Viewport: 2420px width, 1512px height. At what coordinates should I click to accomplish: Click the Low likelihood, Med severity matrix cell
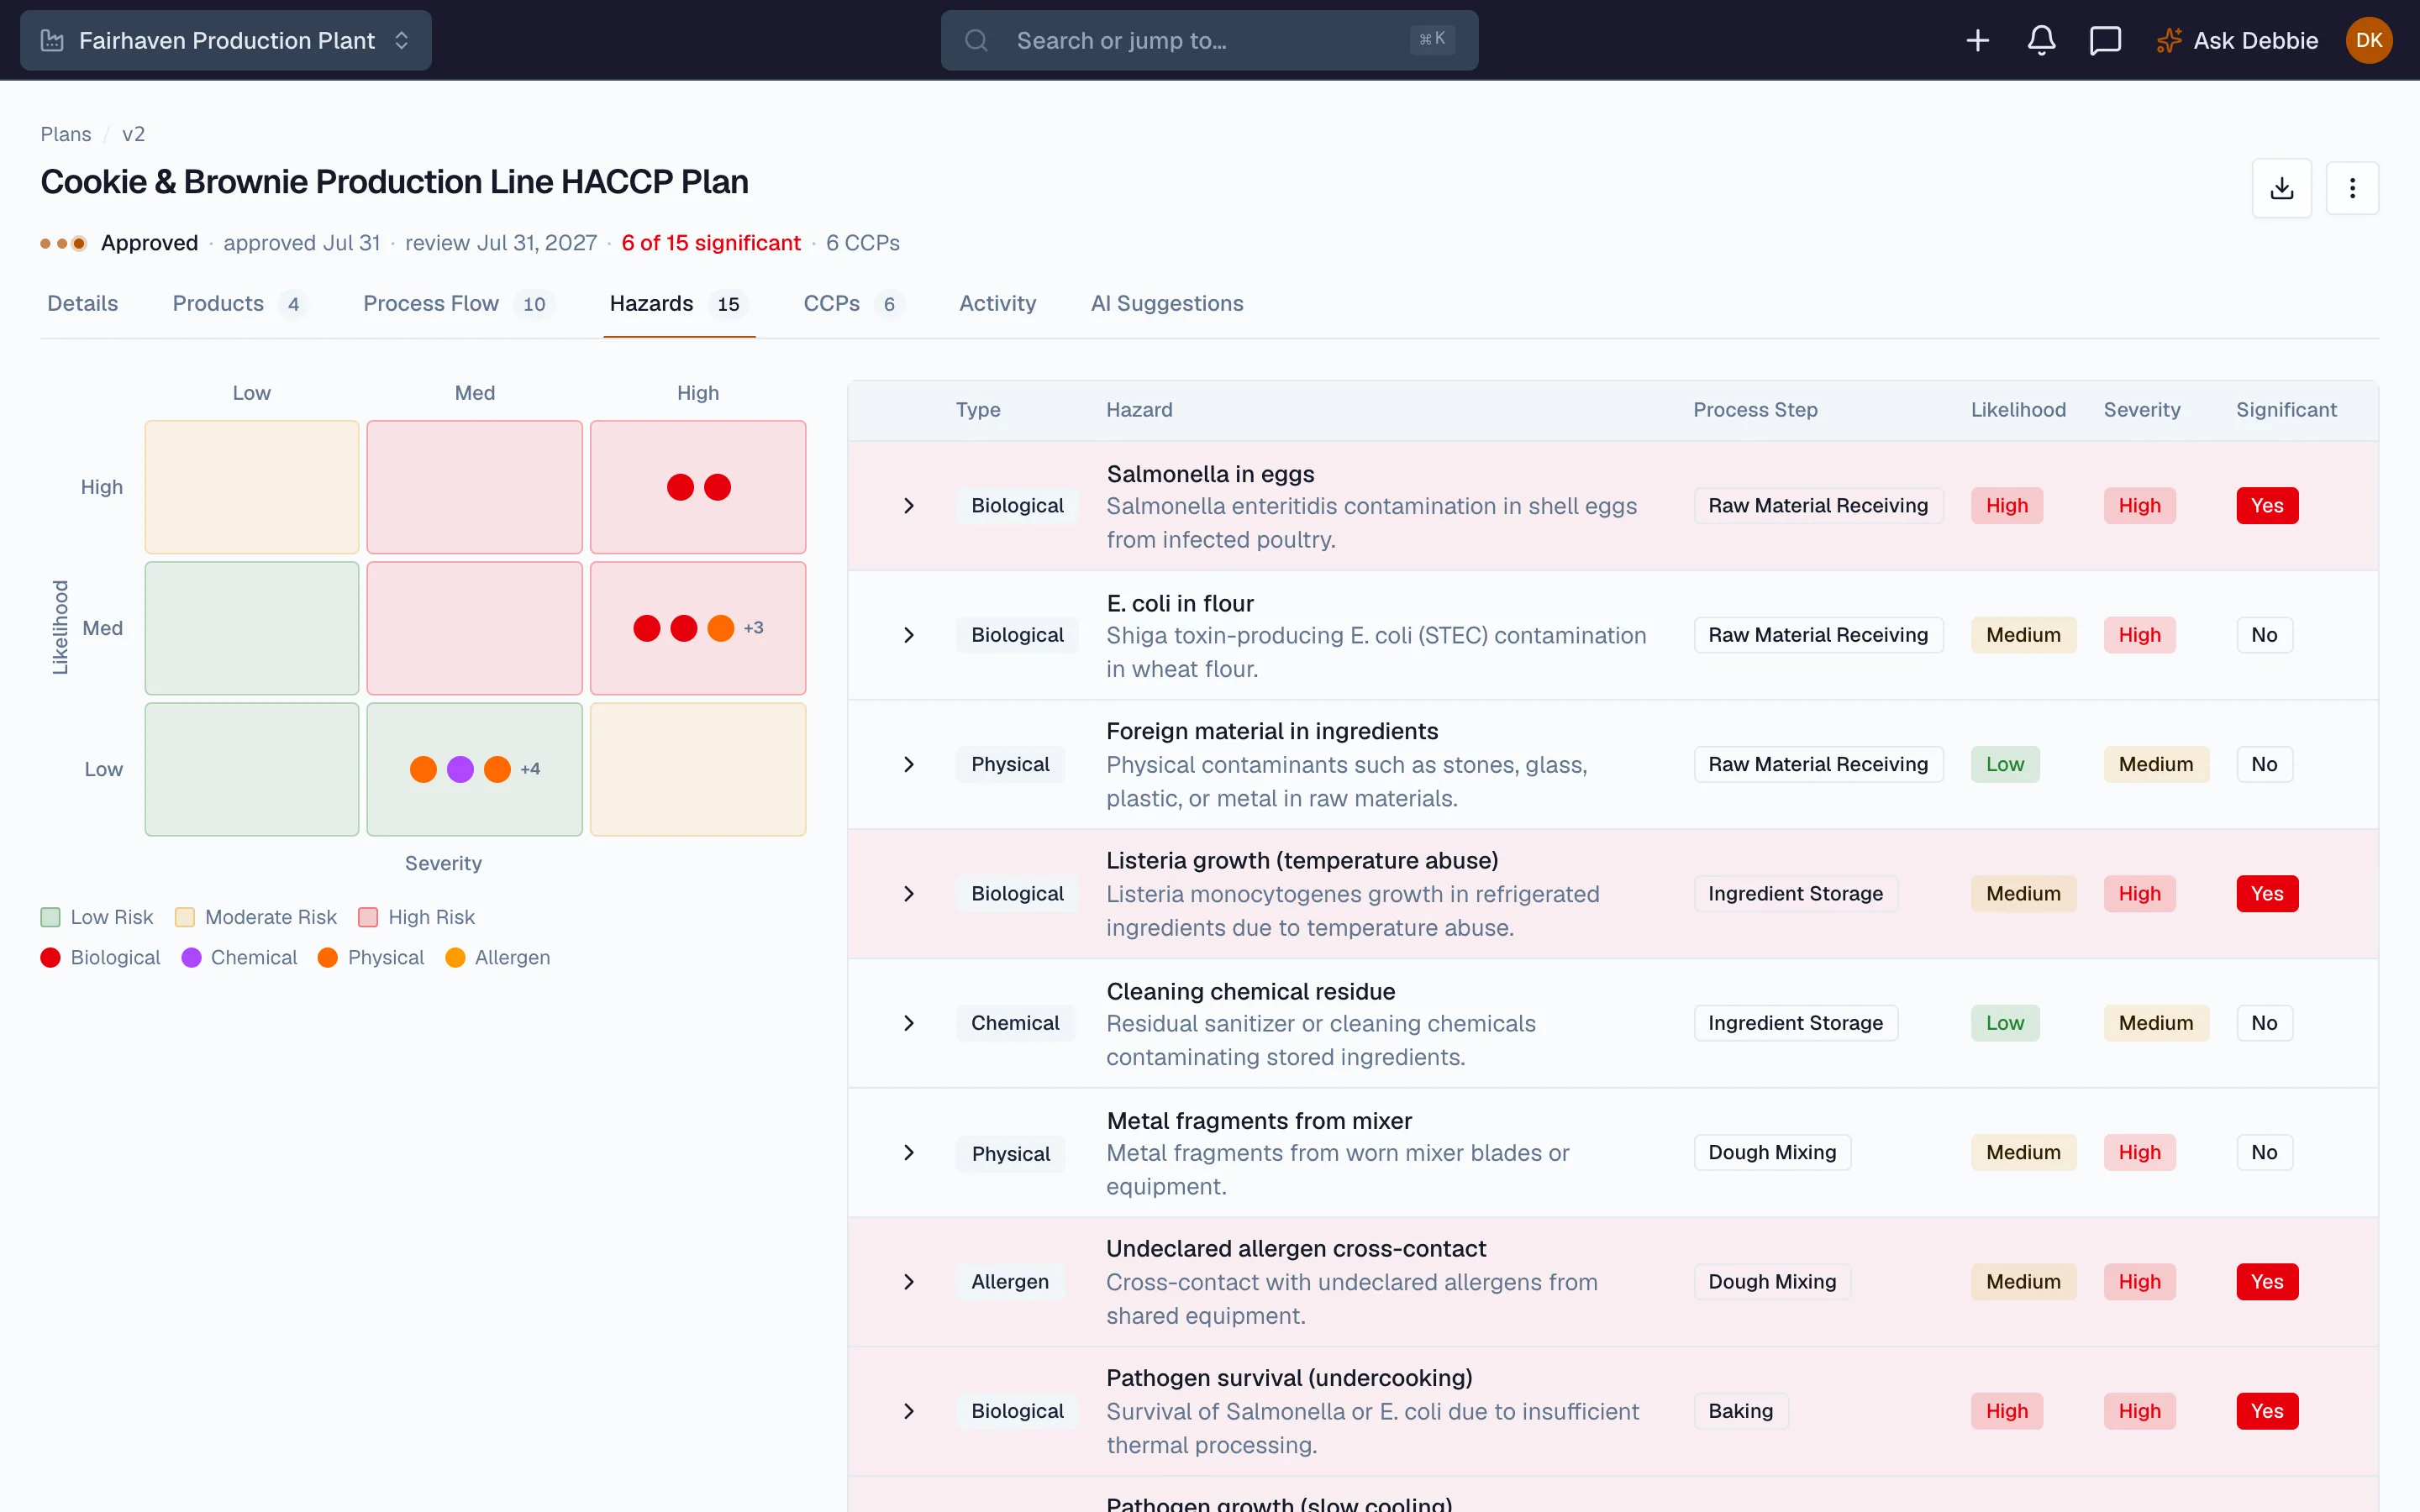click(x=474, y=769)
